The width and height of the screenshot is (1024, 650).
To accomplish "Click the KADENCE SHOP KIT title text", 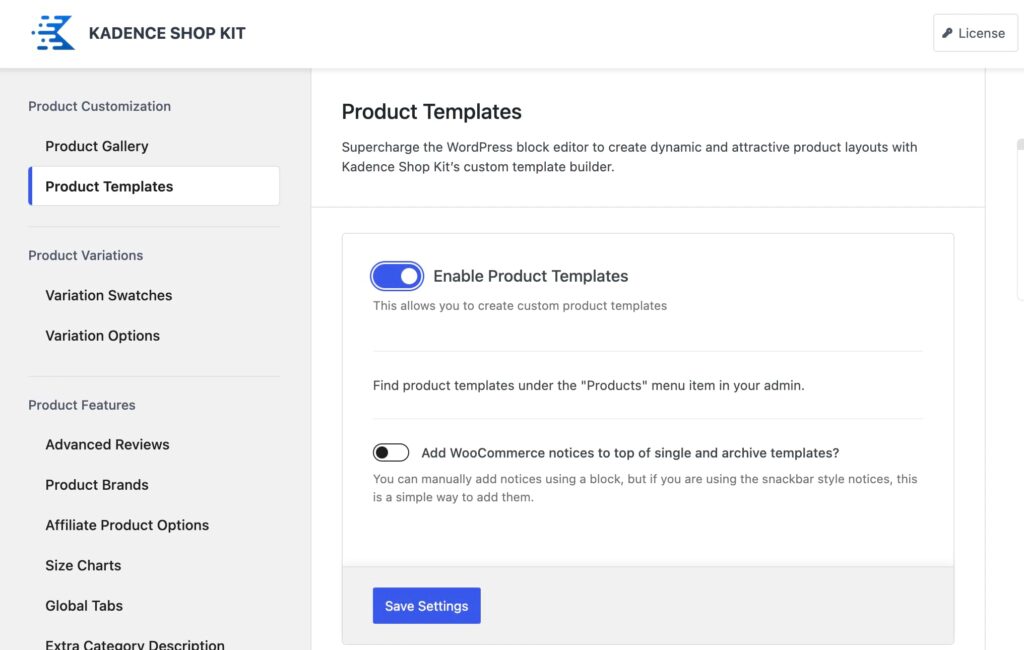I will [x=167, y=33].
